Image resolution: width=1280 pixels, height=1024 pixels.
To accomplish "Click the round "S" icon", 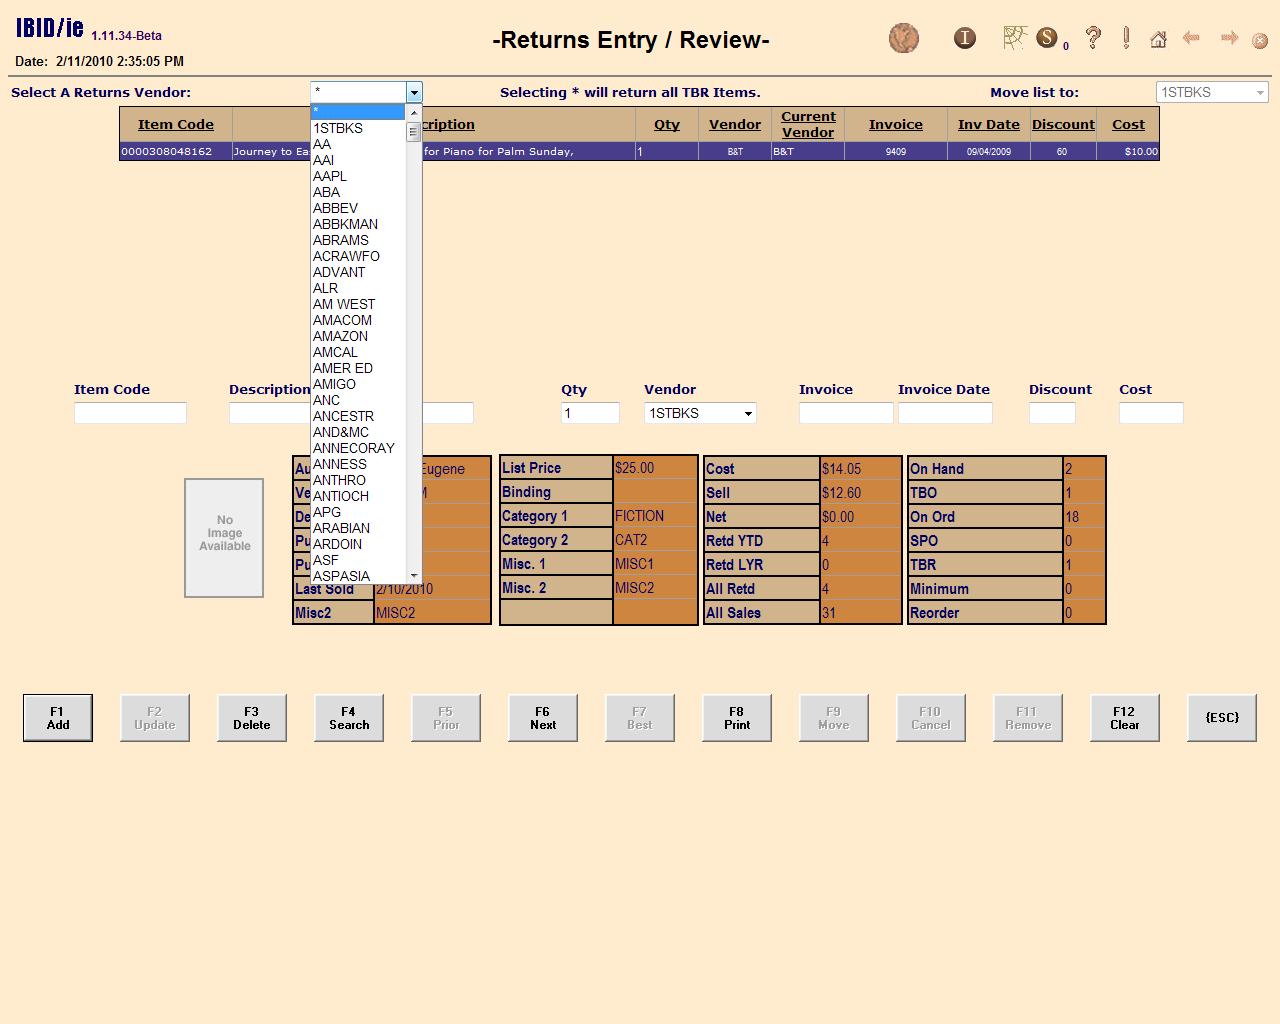I will tap(1046, 38).
